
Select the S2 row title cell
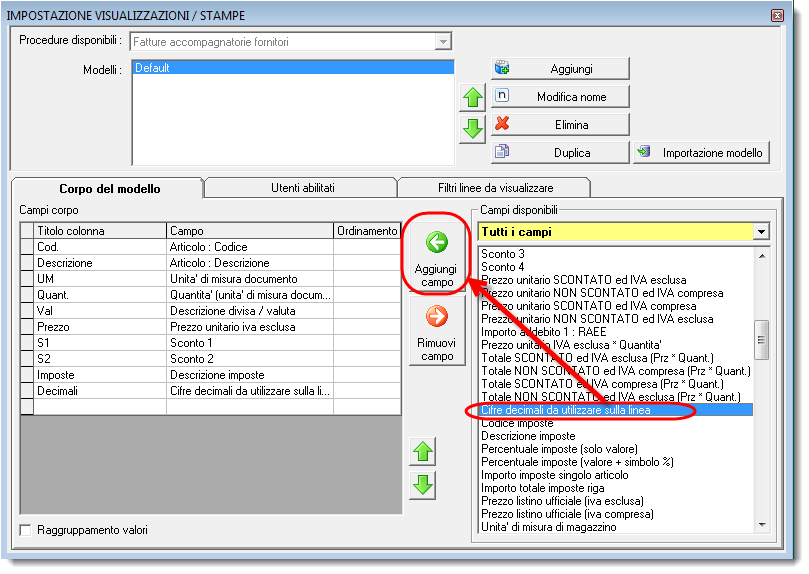(x=100, y=359)
